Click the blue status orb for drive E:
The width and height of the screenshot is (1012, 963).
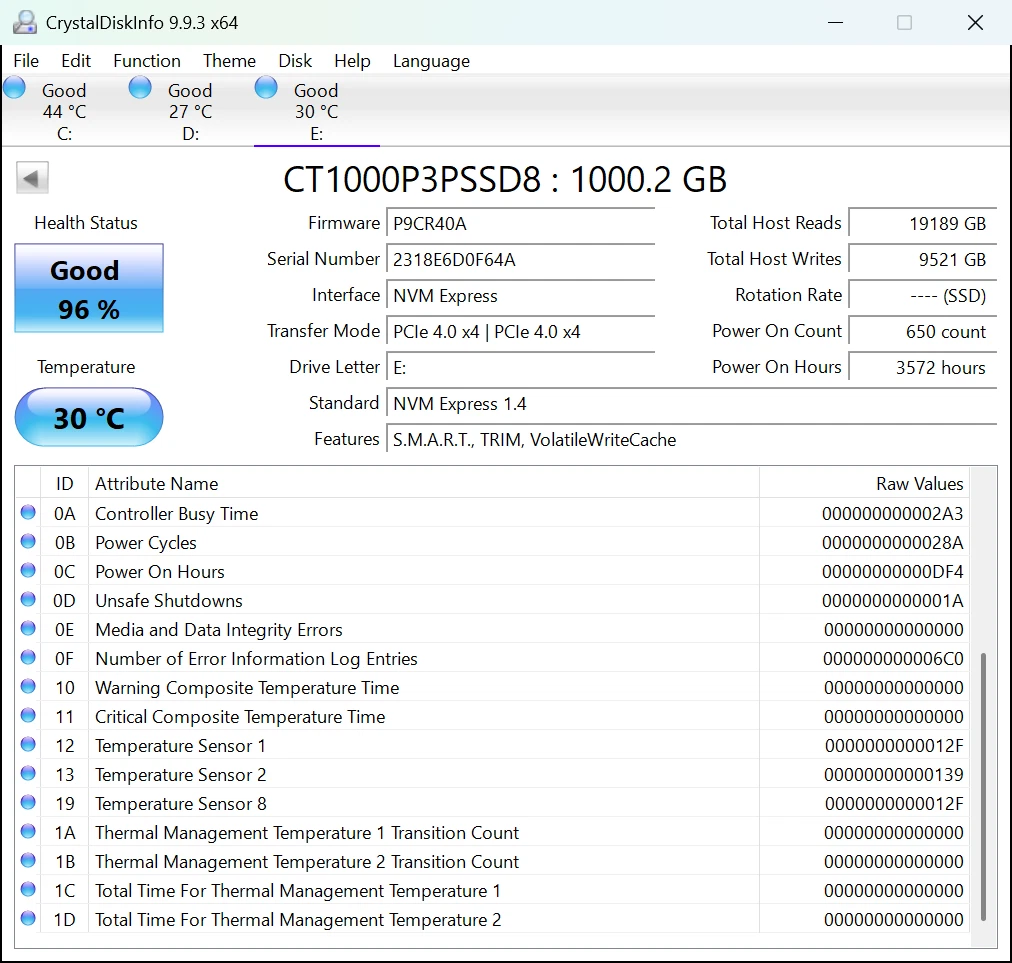pos(266,87)
